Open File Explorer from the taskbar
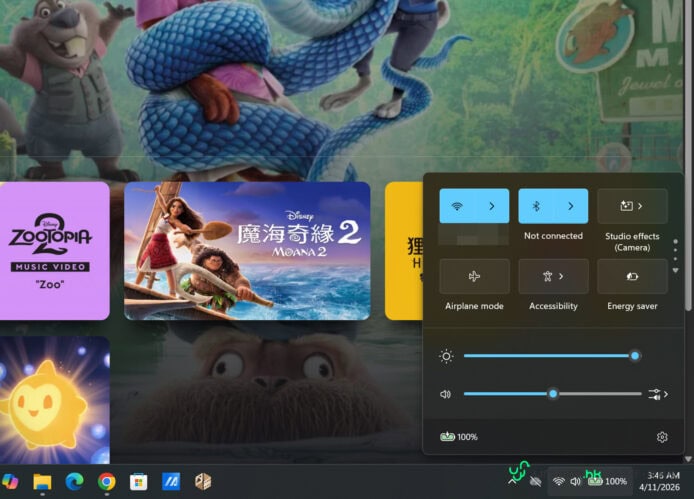Screen dimensions: 694x499 click(42, 481)
